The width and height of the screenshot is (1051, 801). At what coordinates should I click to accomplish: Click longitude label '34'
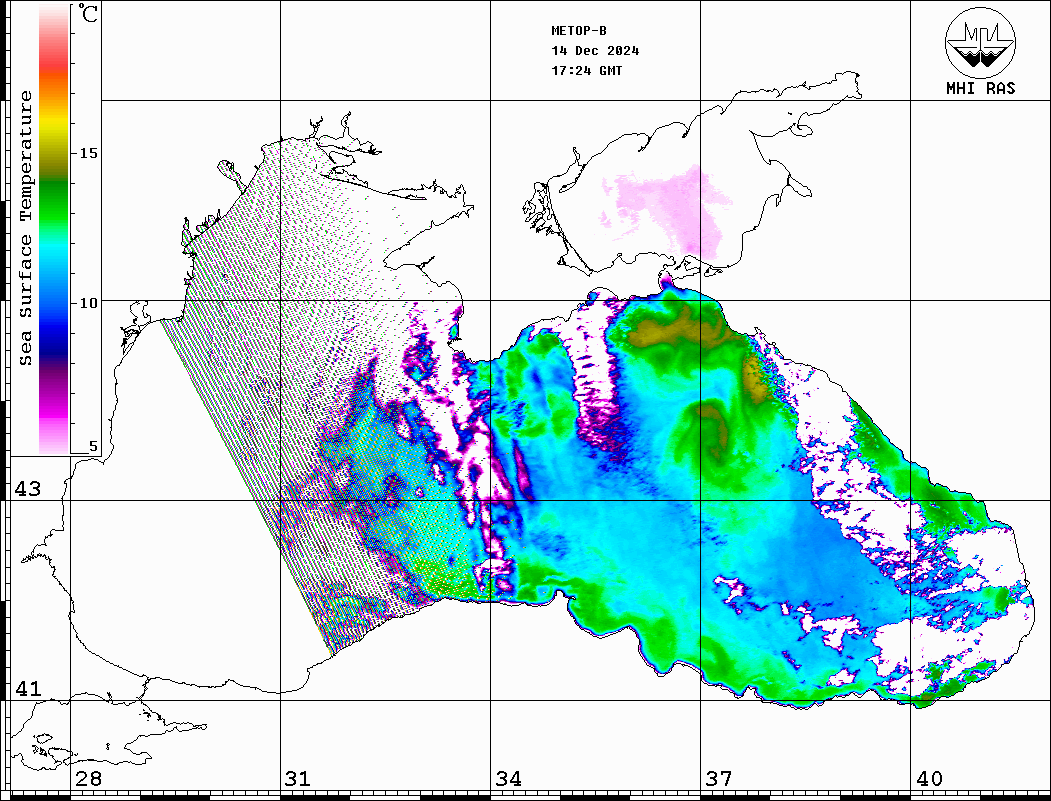click(509, 779)
